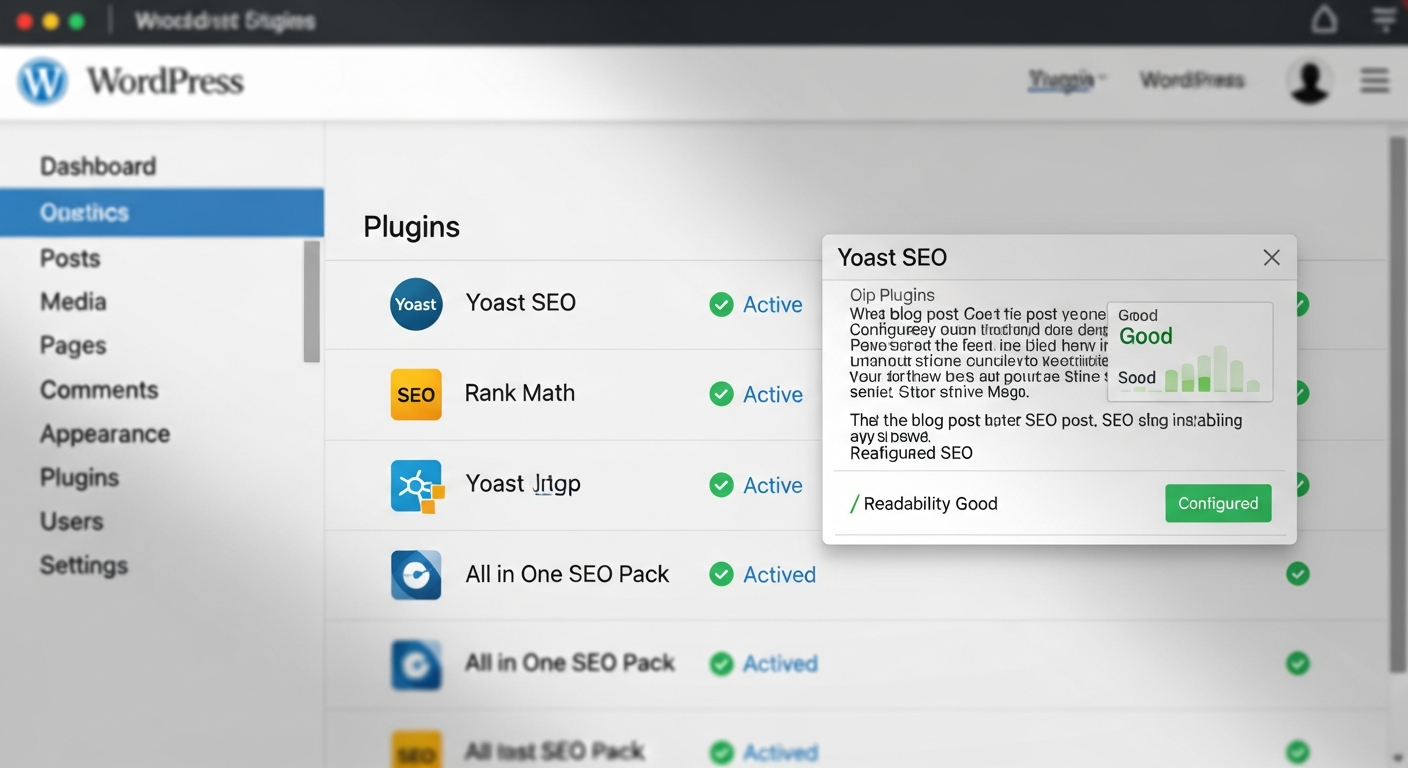Open the Appearance menu item

[x=104, y=433]
